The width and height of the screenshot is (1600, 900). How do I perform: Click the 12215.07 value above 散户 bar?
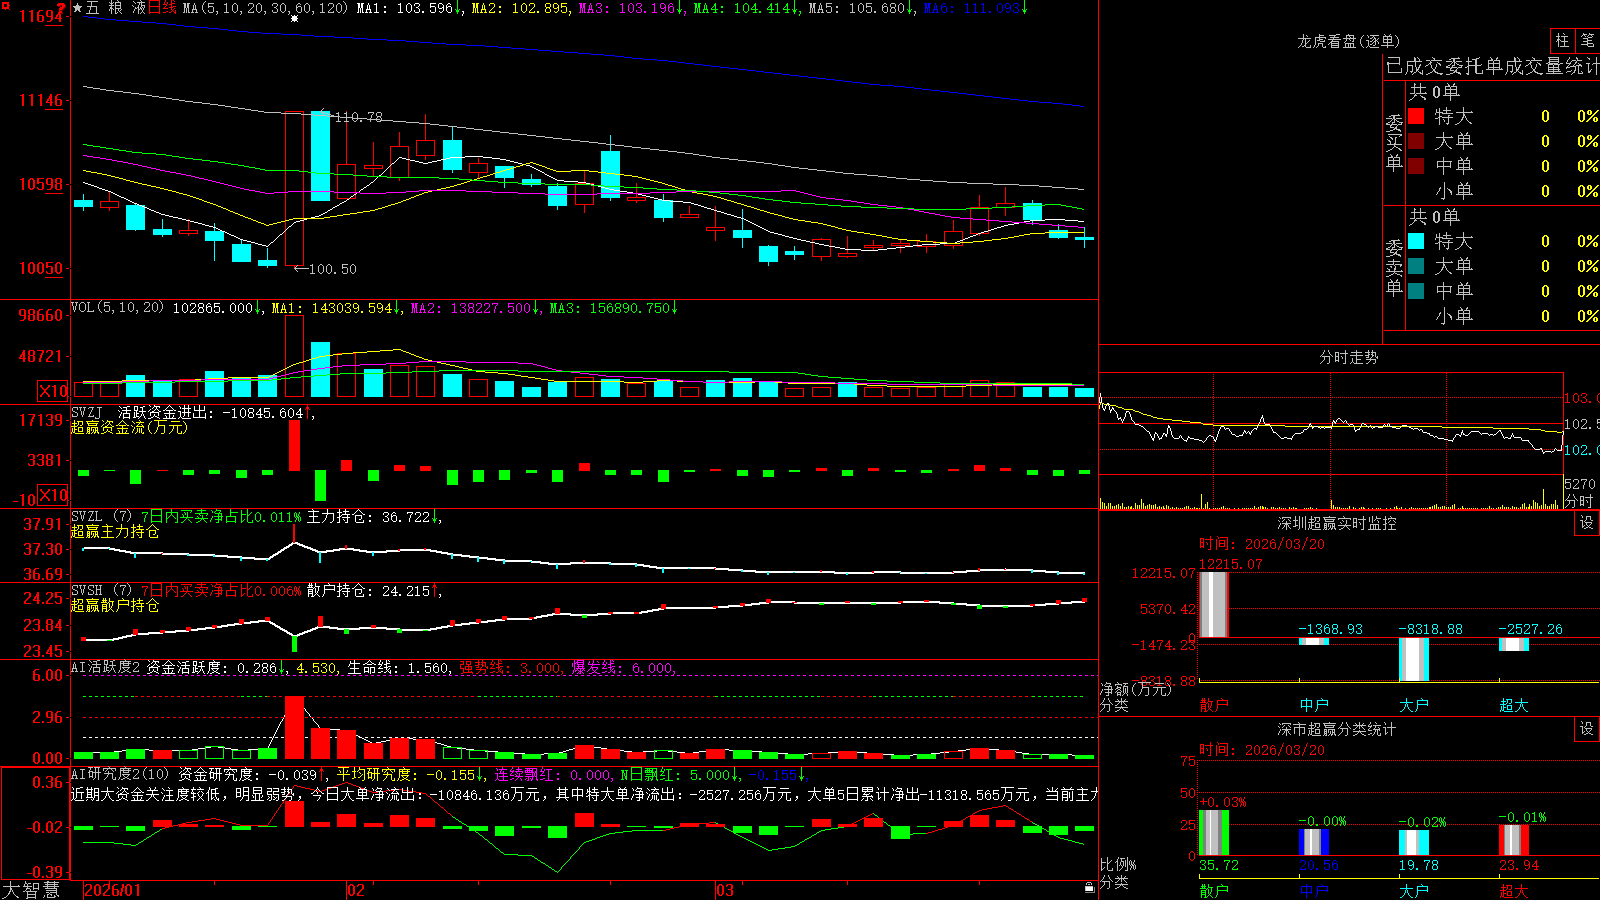tap(1230, 564)
